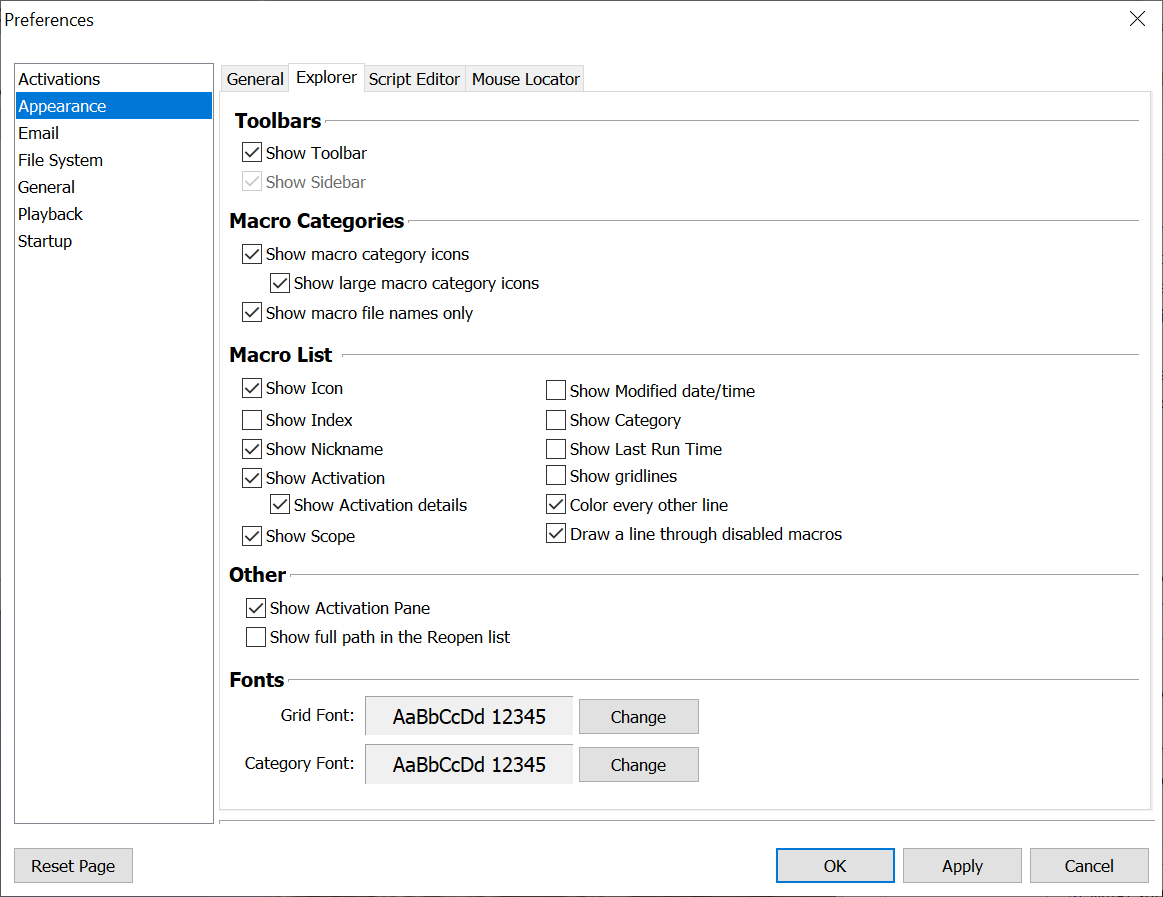The height and width of the screenshot is (897, 1163).
Task: Switch to the Script Editor tab
Action: tap(414, 79)
